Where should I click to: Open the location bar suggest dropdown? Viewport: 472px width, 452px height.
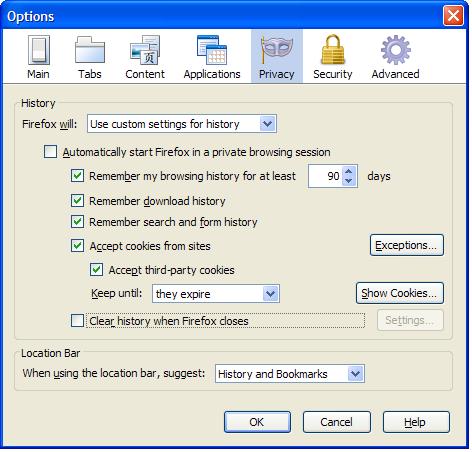(x=290, y=374)
